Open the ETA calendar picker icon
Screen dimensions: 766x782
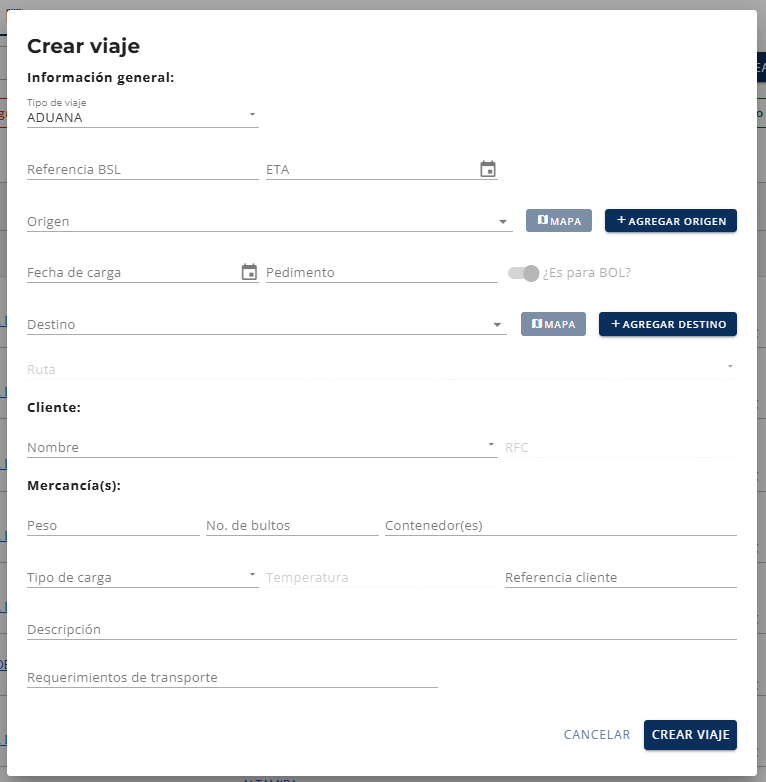pyautogui.click(x=488, y=169)
